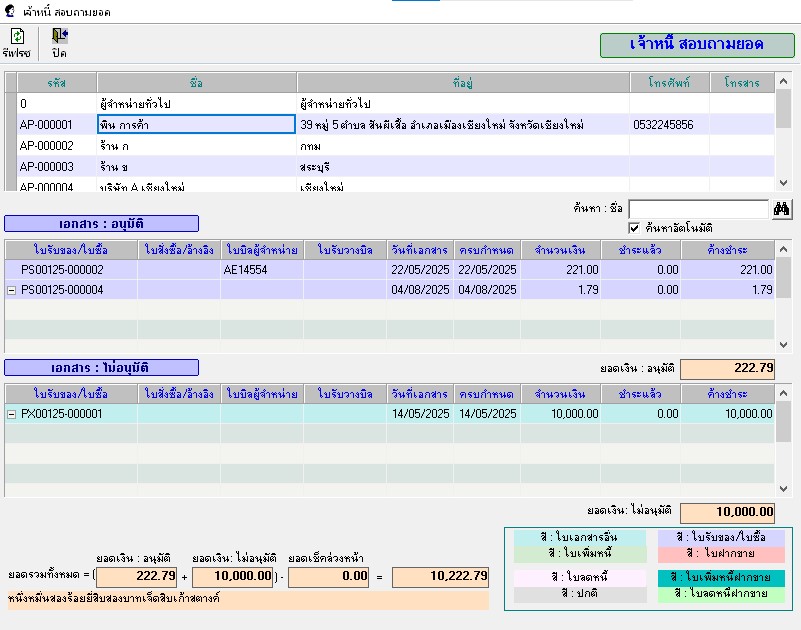
Task: Sort by the รหัส column header
Action: pyautogui.click(x=56, y=82)
